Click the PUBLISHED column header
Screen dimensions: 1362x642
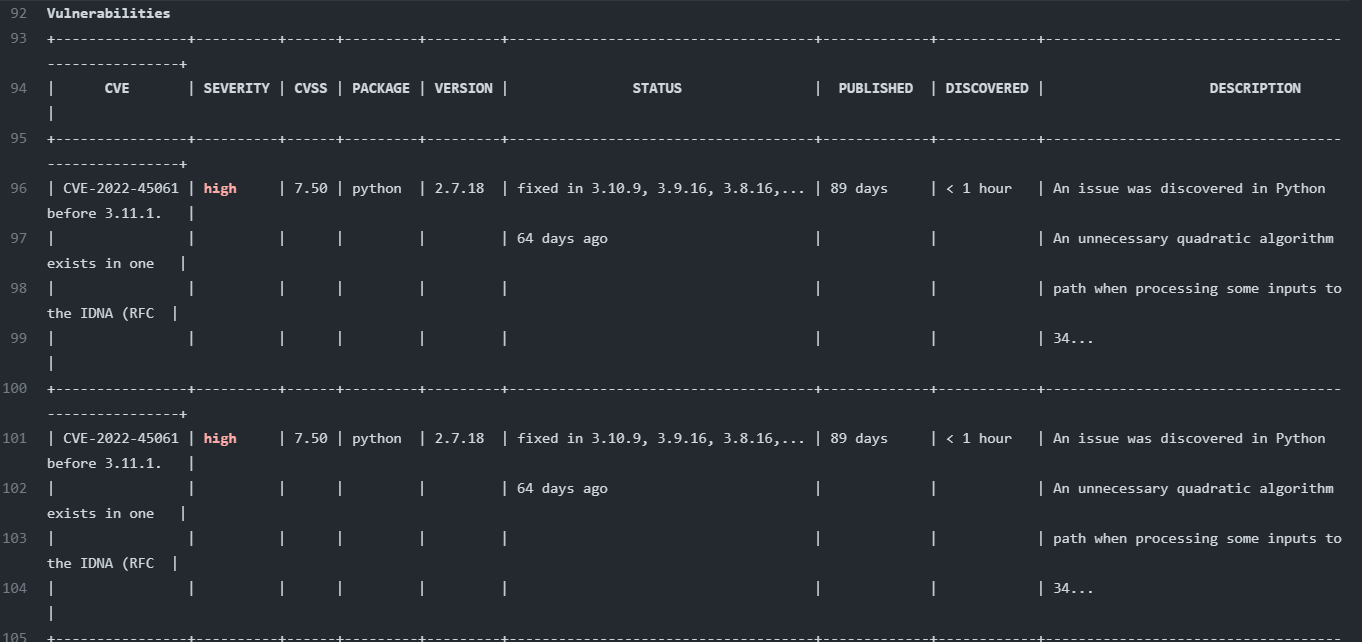tap(875, 88)
